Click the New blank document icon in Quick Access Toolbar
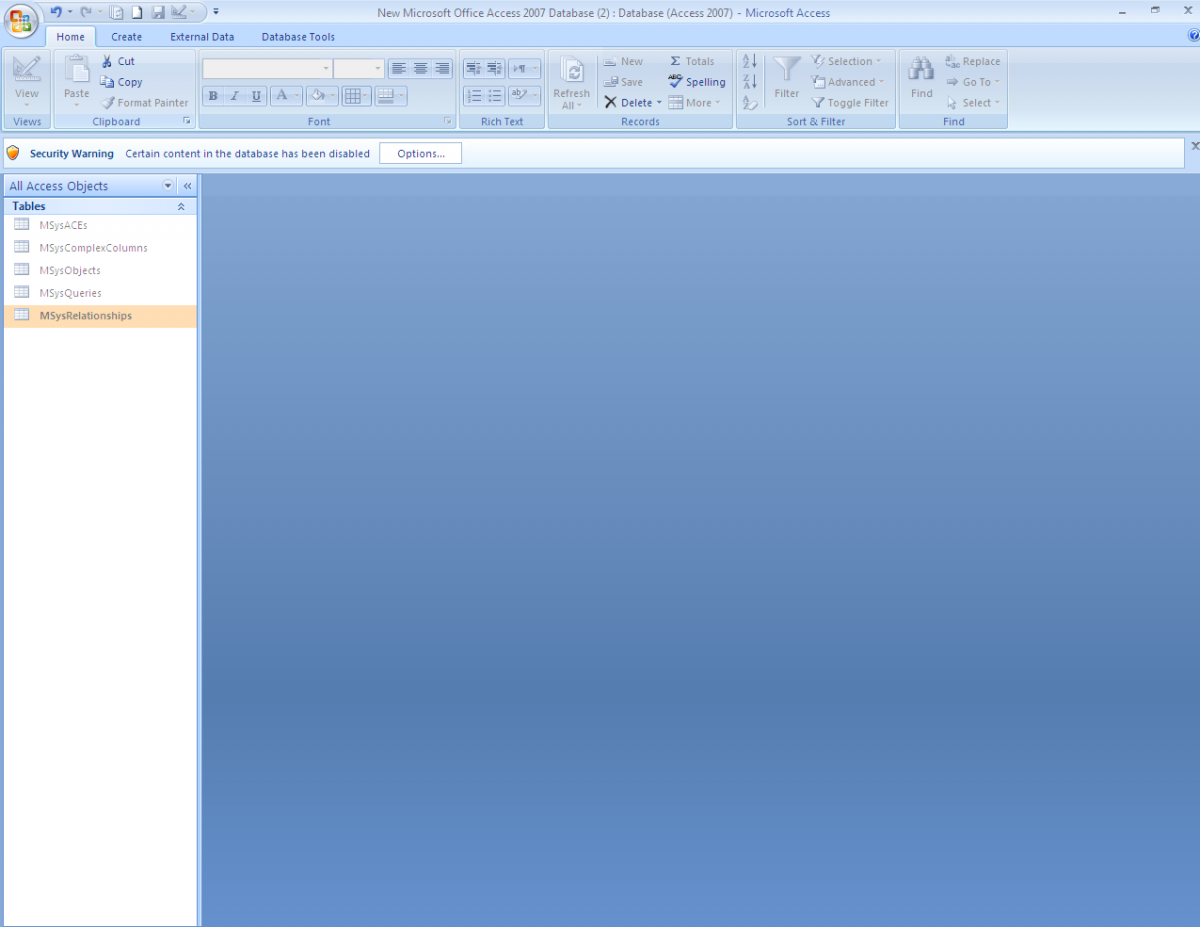 coord(136,13)
